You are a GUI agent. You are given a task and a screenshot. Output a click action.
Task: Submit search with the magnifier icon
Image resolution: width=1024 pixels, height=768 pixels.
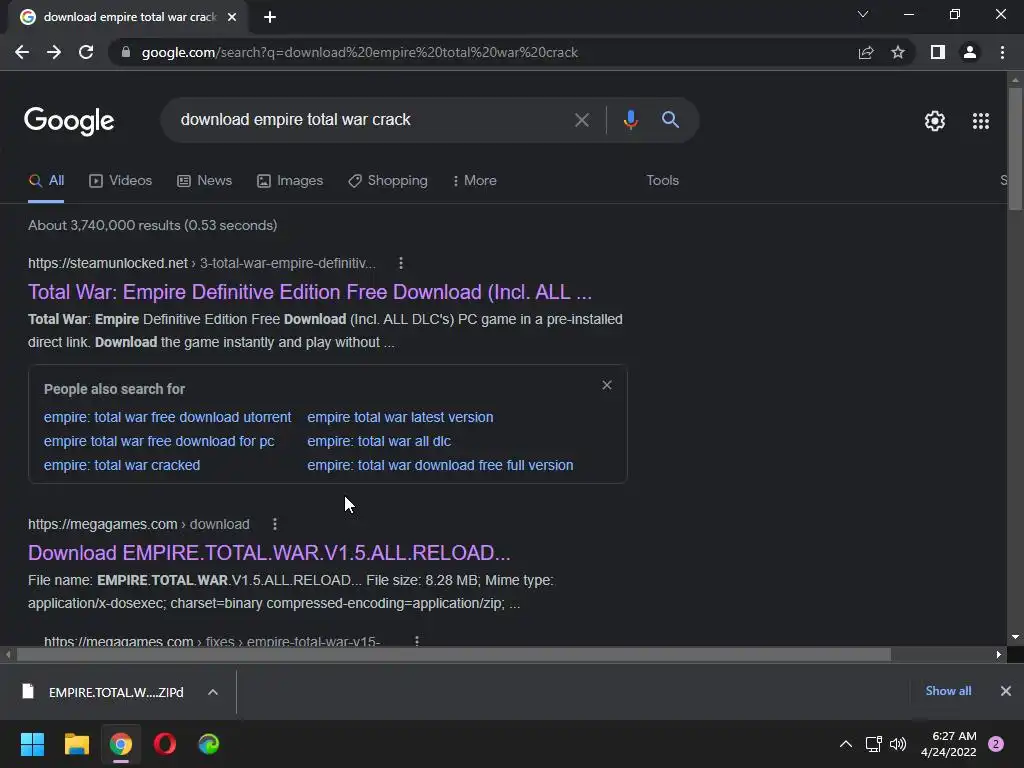pos(670,120)
